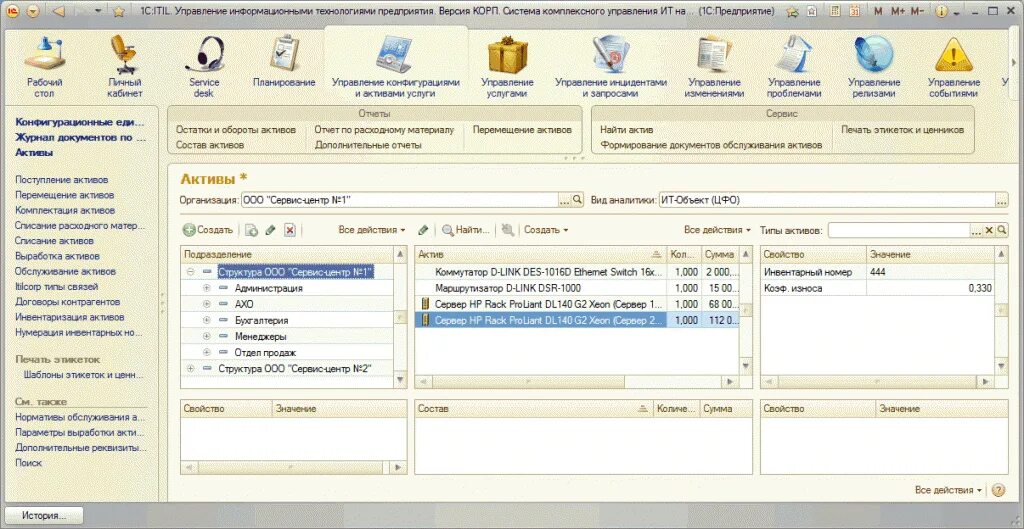Open Все действия dropdown in subdivision toolbar

pyautogui.click(x=372, y=230)
